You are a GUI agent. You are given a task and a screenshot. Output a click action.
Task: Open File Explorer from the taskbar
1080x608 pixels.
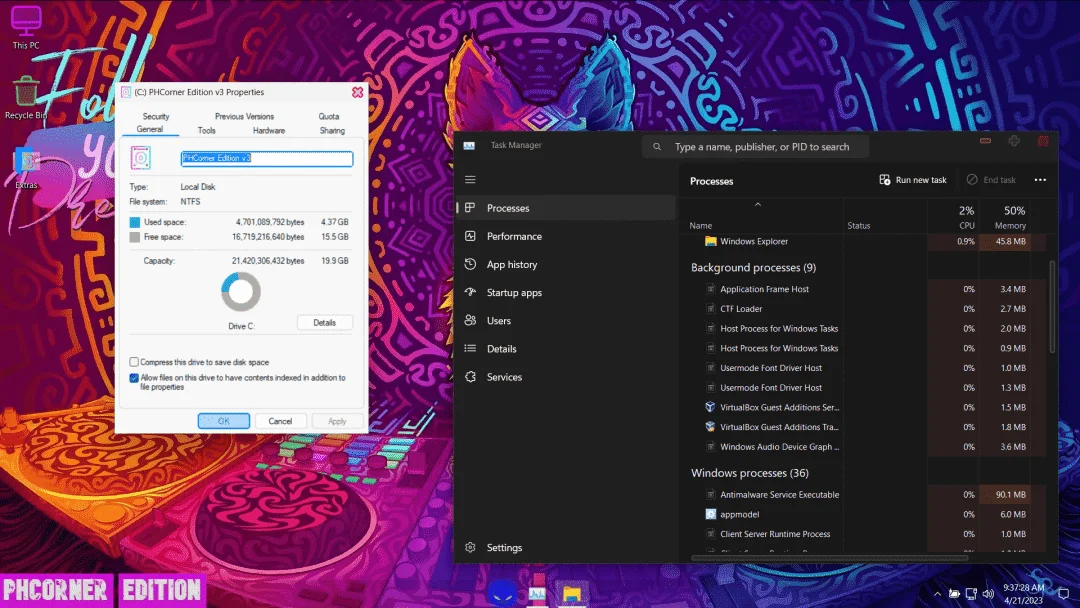[x=572, y=593]
